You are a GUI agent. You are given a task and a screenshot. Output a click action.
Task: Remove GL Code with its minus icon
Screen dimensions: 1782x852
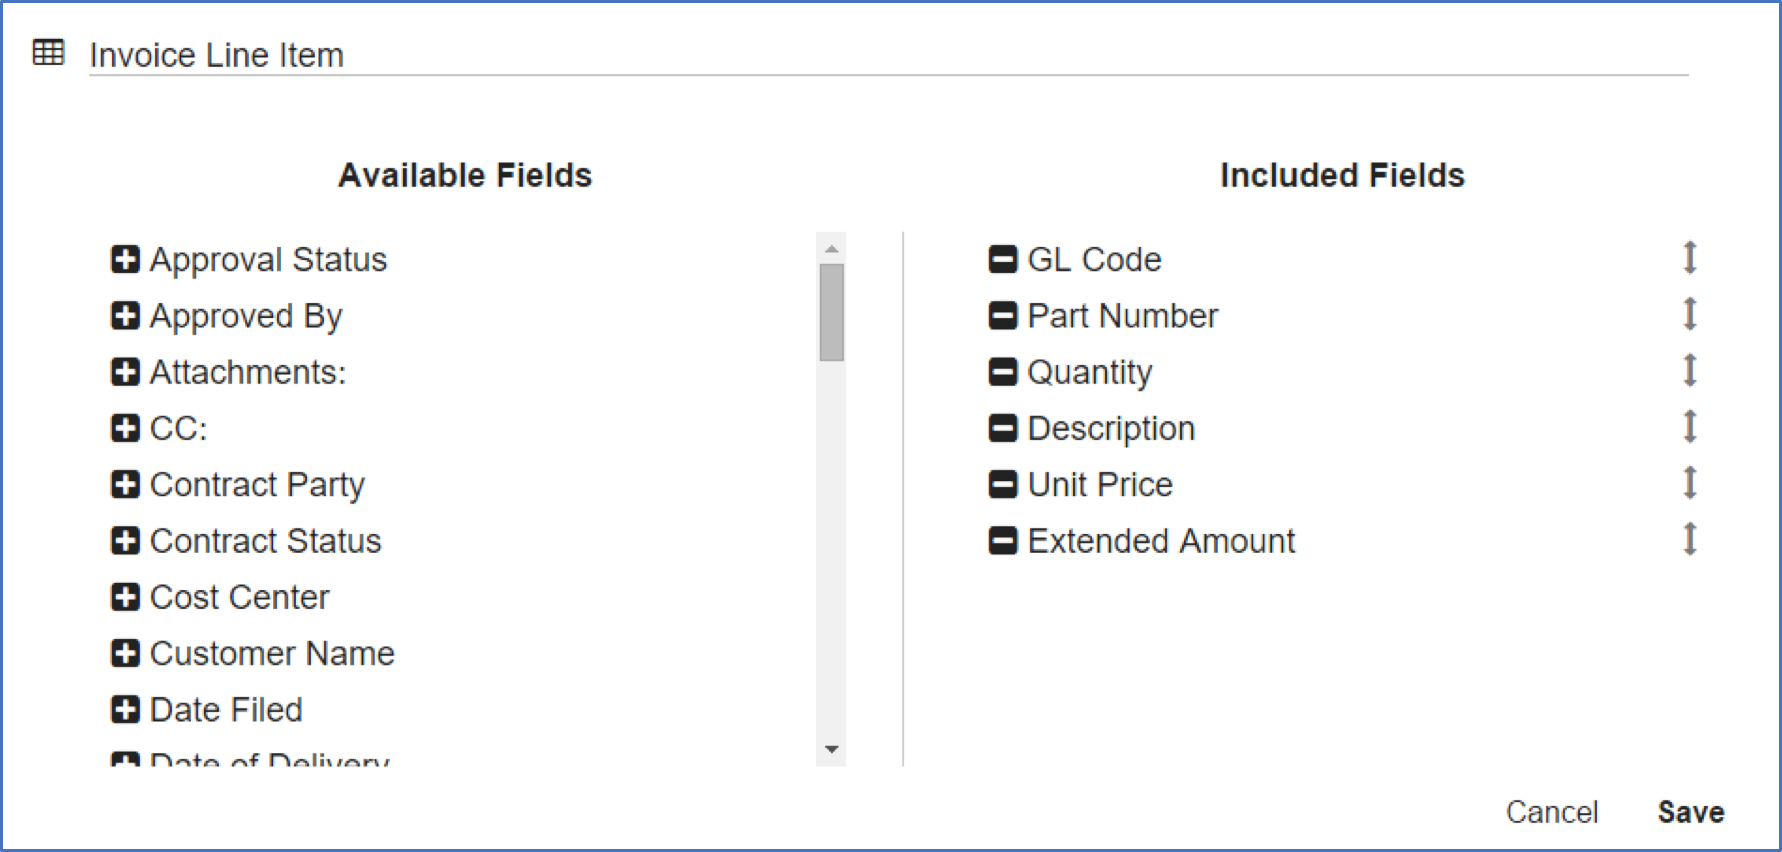pyautogui.click(x=1002, y=260)
